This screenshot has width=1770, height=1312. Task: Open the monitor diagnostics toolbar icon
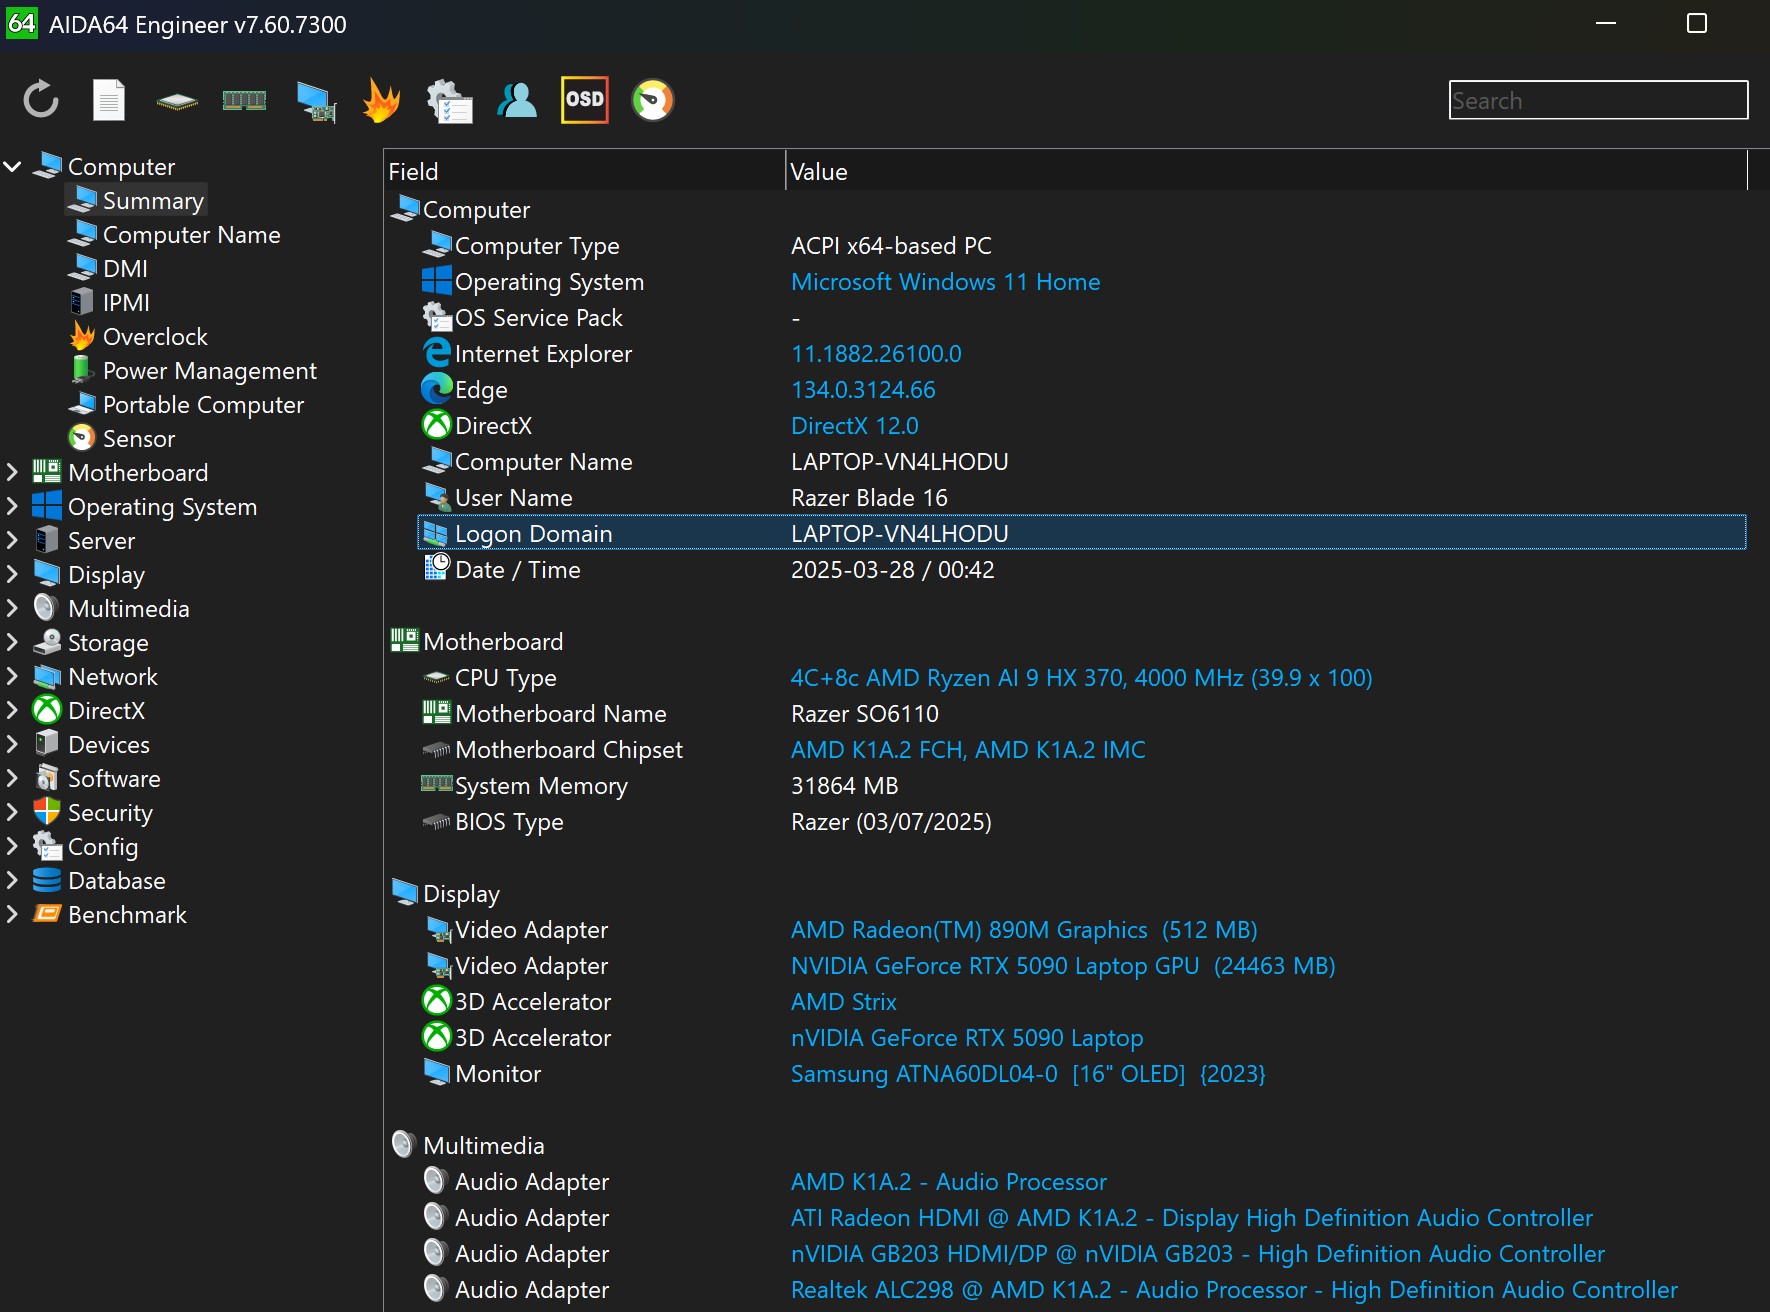click(316, 101)
